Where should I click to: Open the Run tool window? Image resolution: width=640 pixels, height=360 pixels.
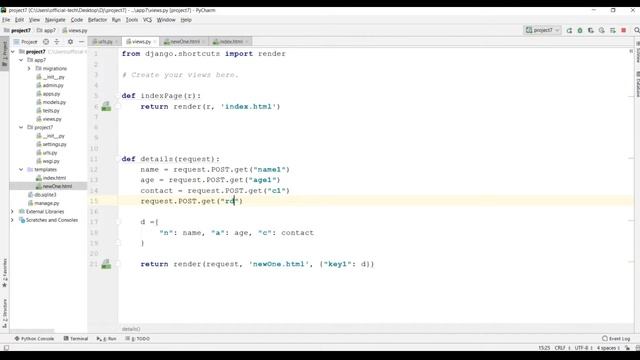(107, 339)
